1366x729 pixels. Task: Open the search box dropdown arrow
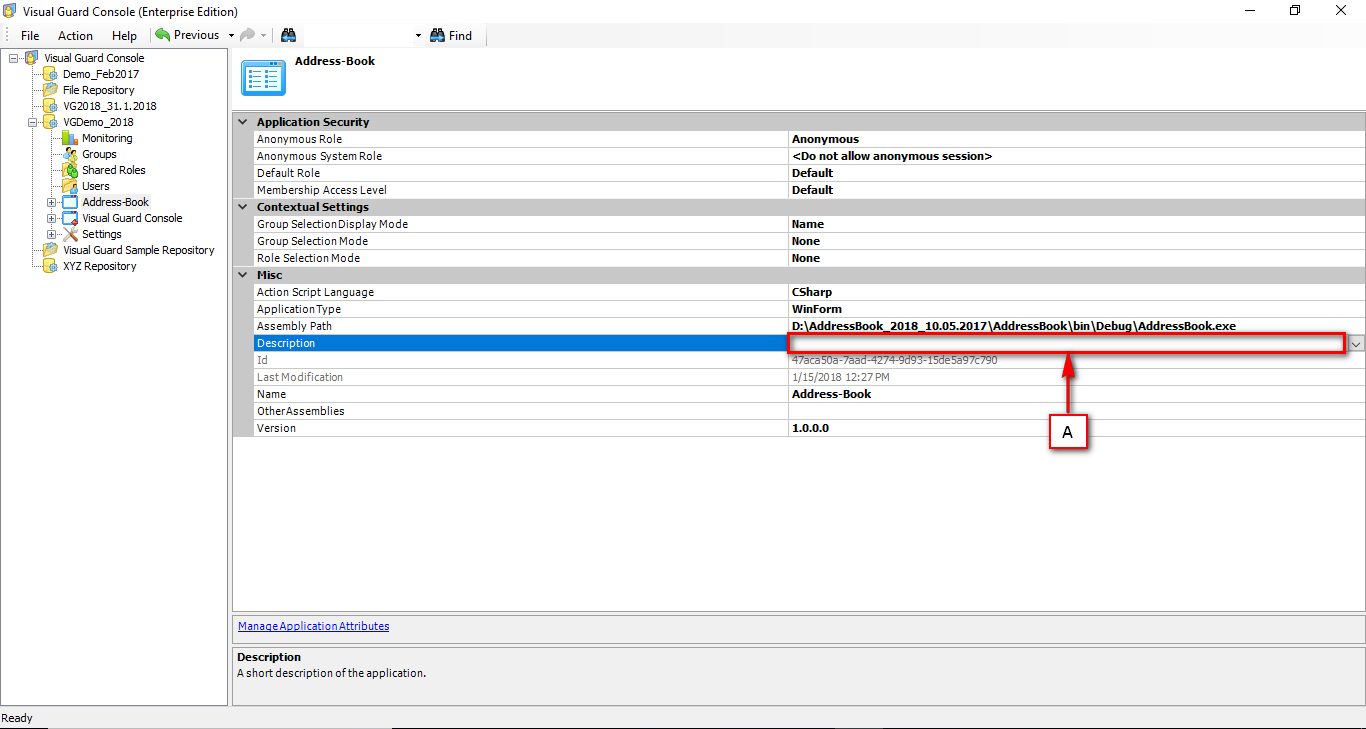point(418,35)
